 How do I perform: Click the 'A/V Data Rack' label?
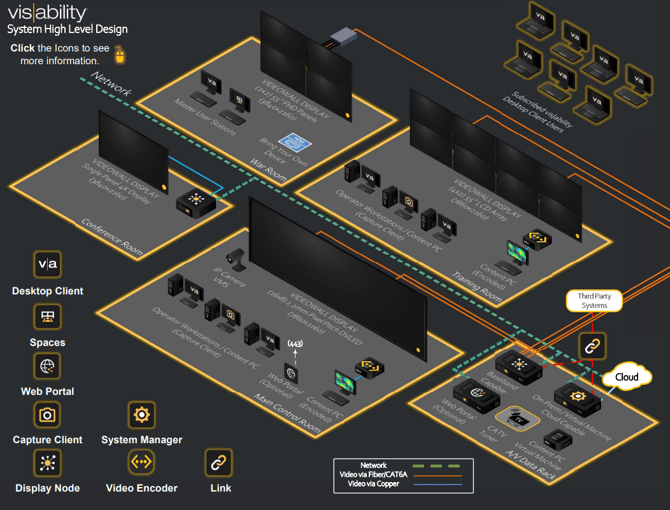[531, 465]
